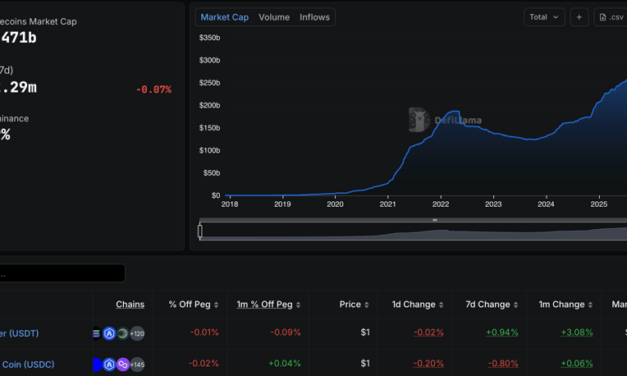Viewport: 627px width, 376px height.
Task: Click USDC 1m % off peg value +0.04%
Action: 284,364
